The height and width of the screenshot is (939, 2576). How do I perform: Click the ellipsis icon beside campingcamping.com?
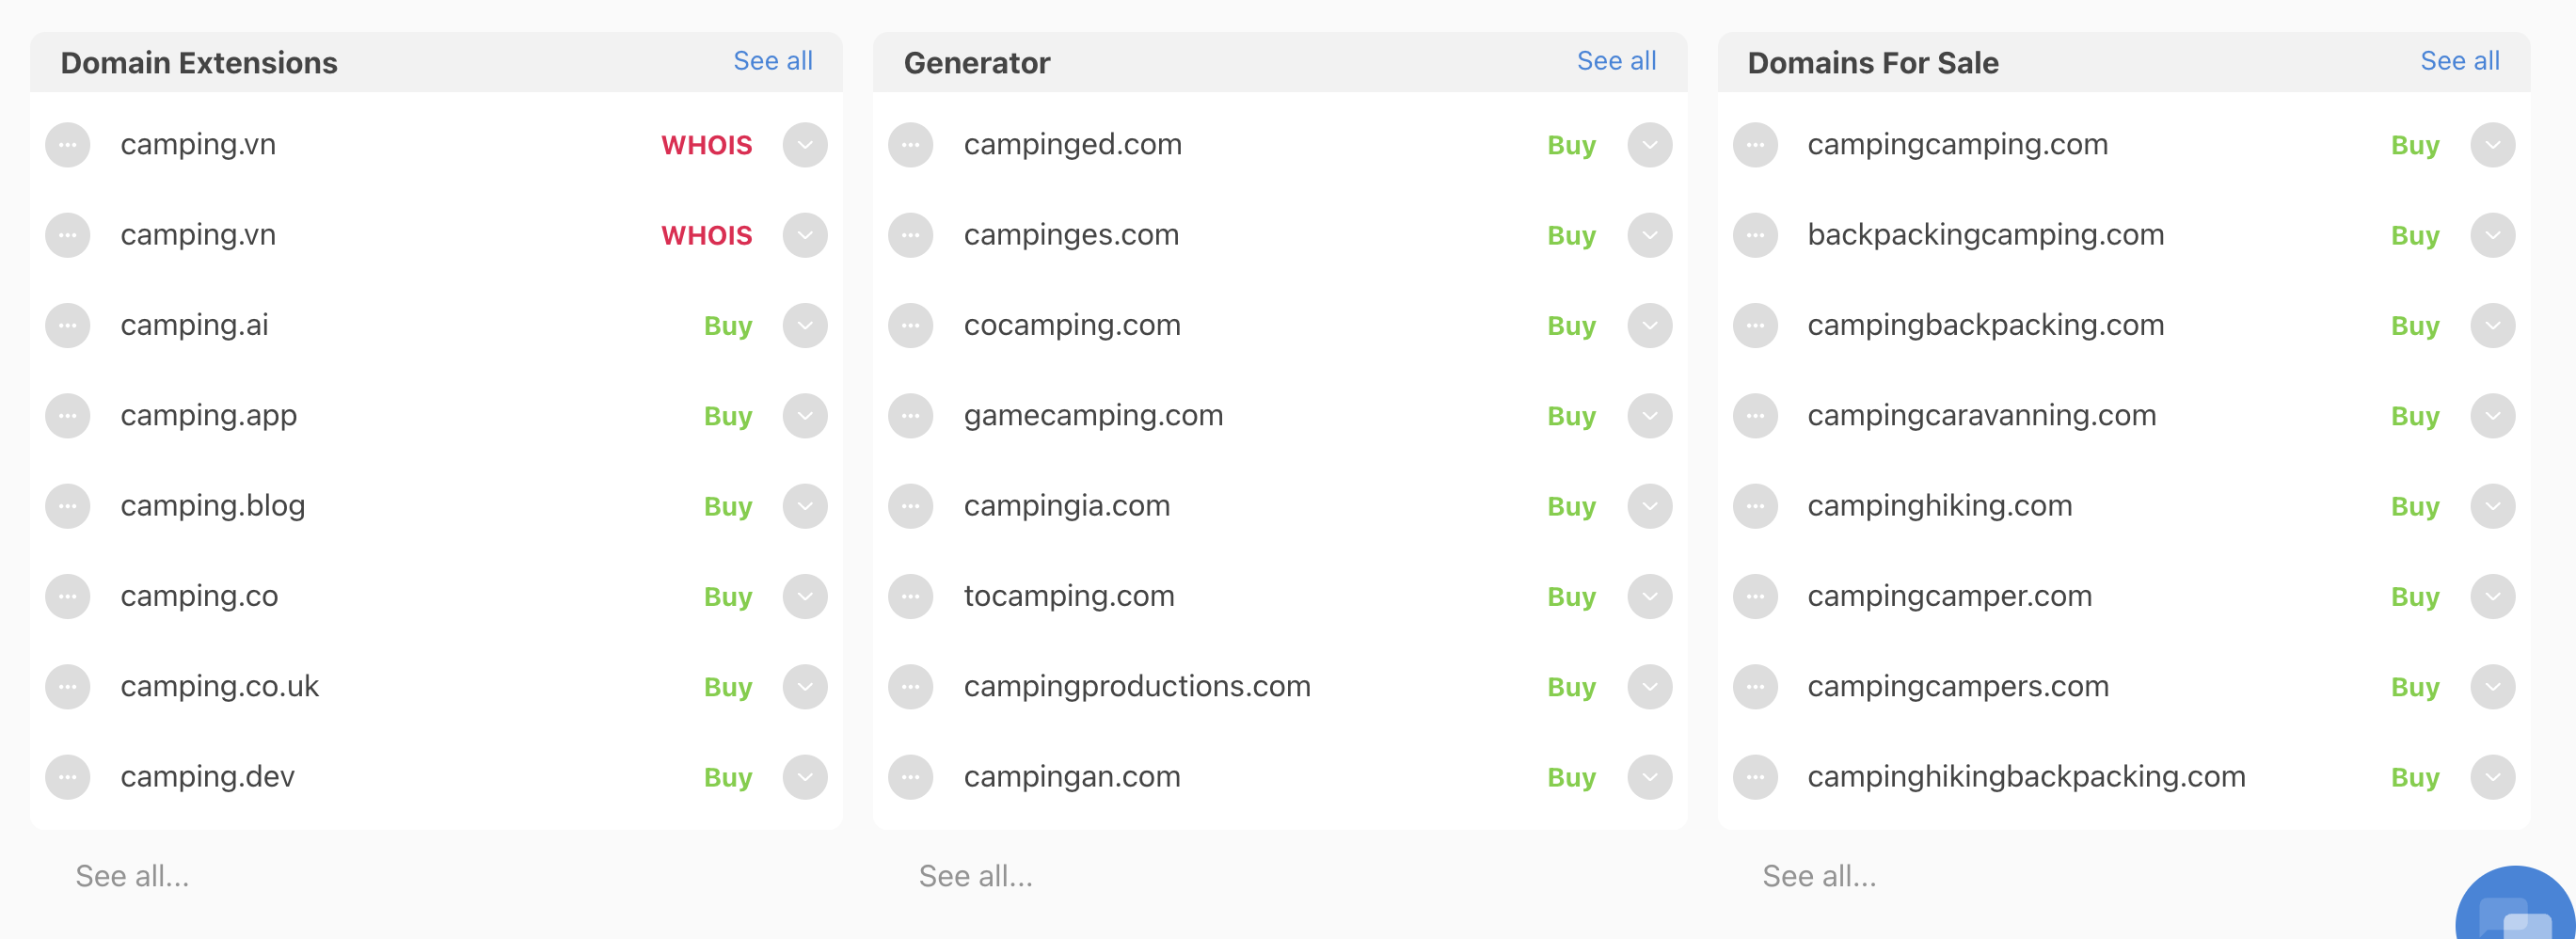1755,145
